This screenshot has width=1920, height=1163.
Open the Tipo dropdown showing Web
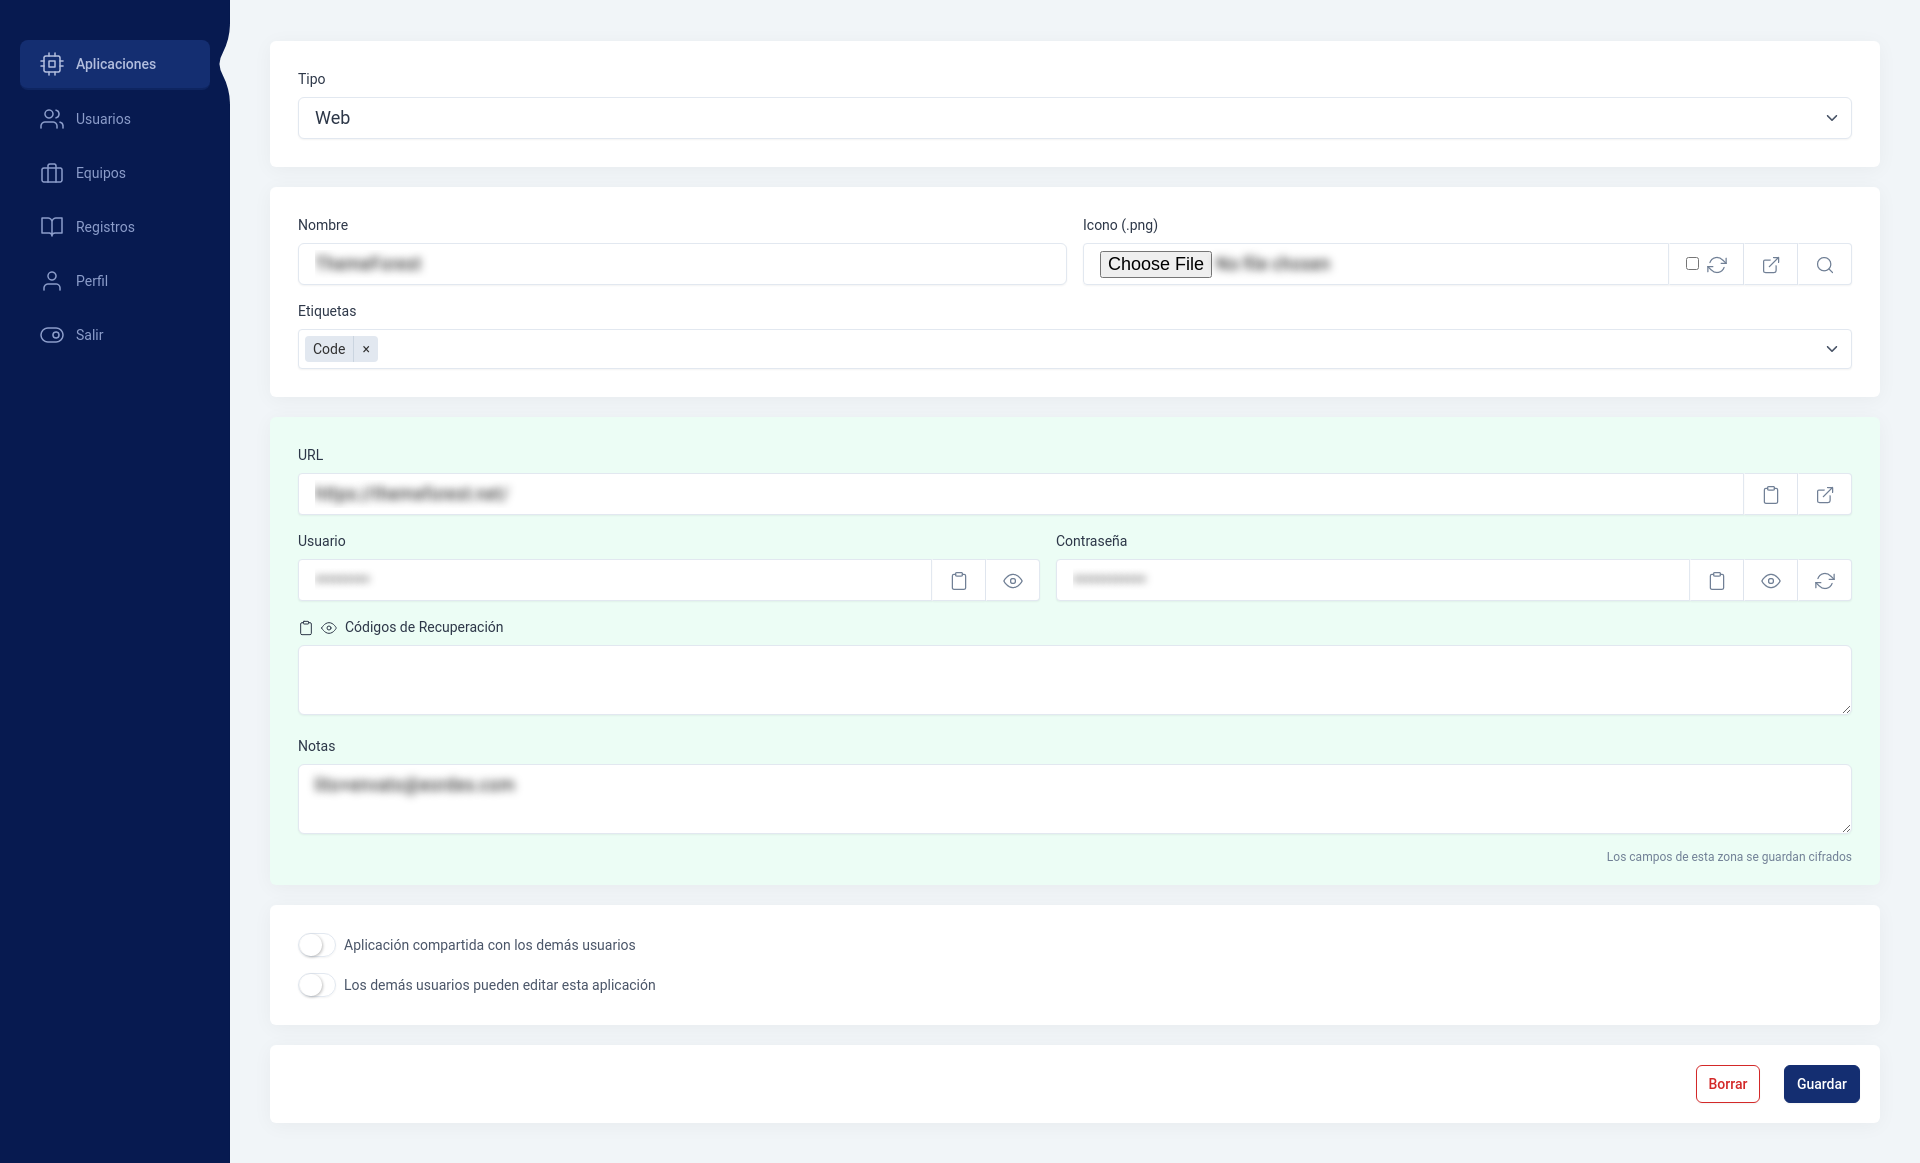1074,118
